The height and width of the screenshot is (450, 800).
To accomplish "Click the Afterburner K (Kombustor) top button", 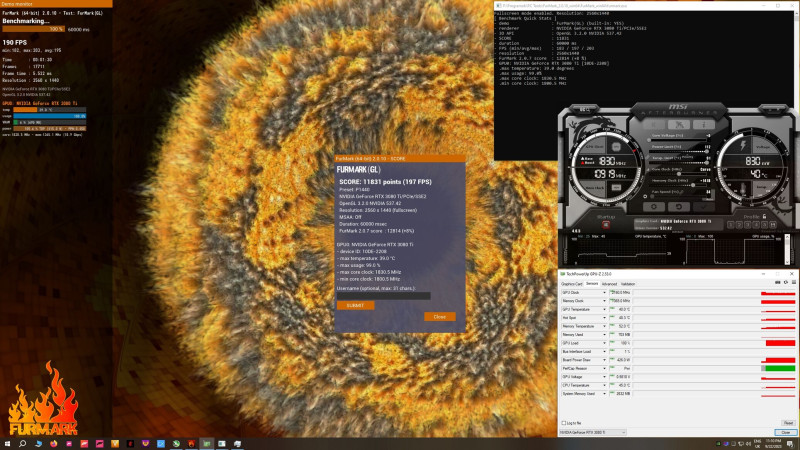I will coord(654,124).
